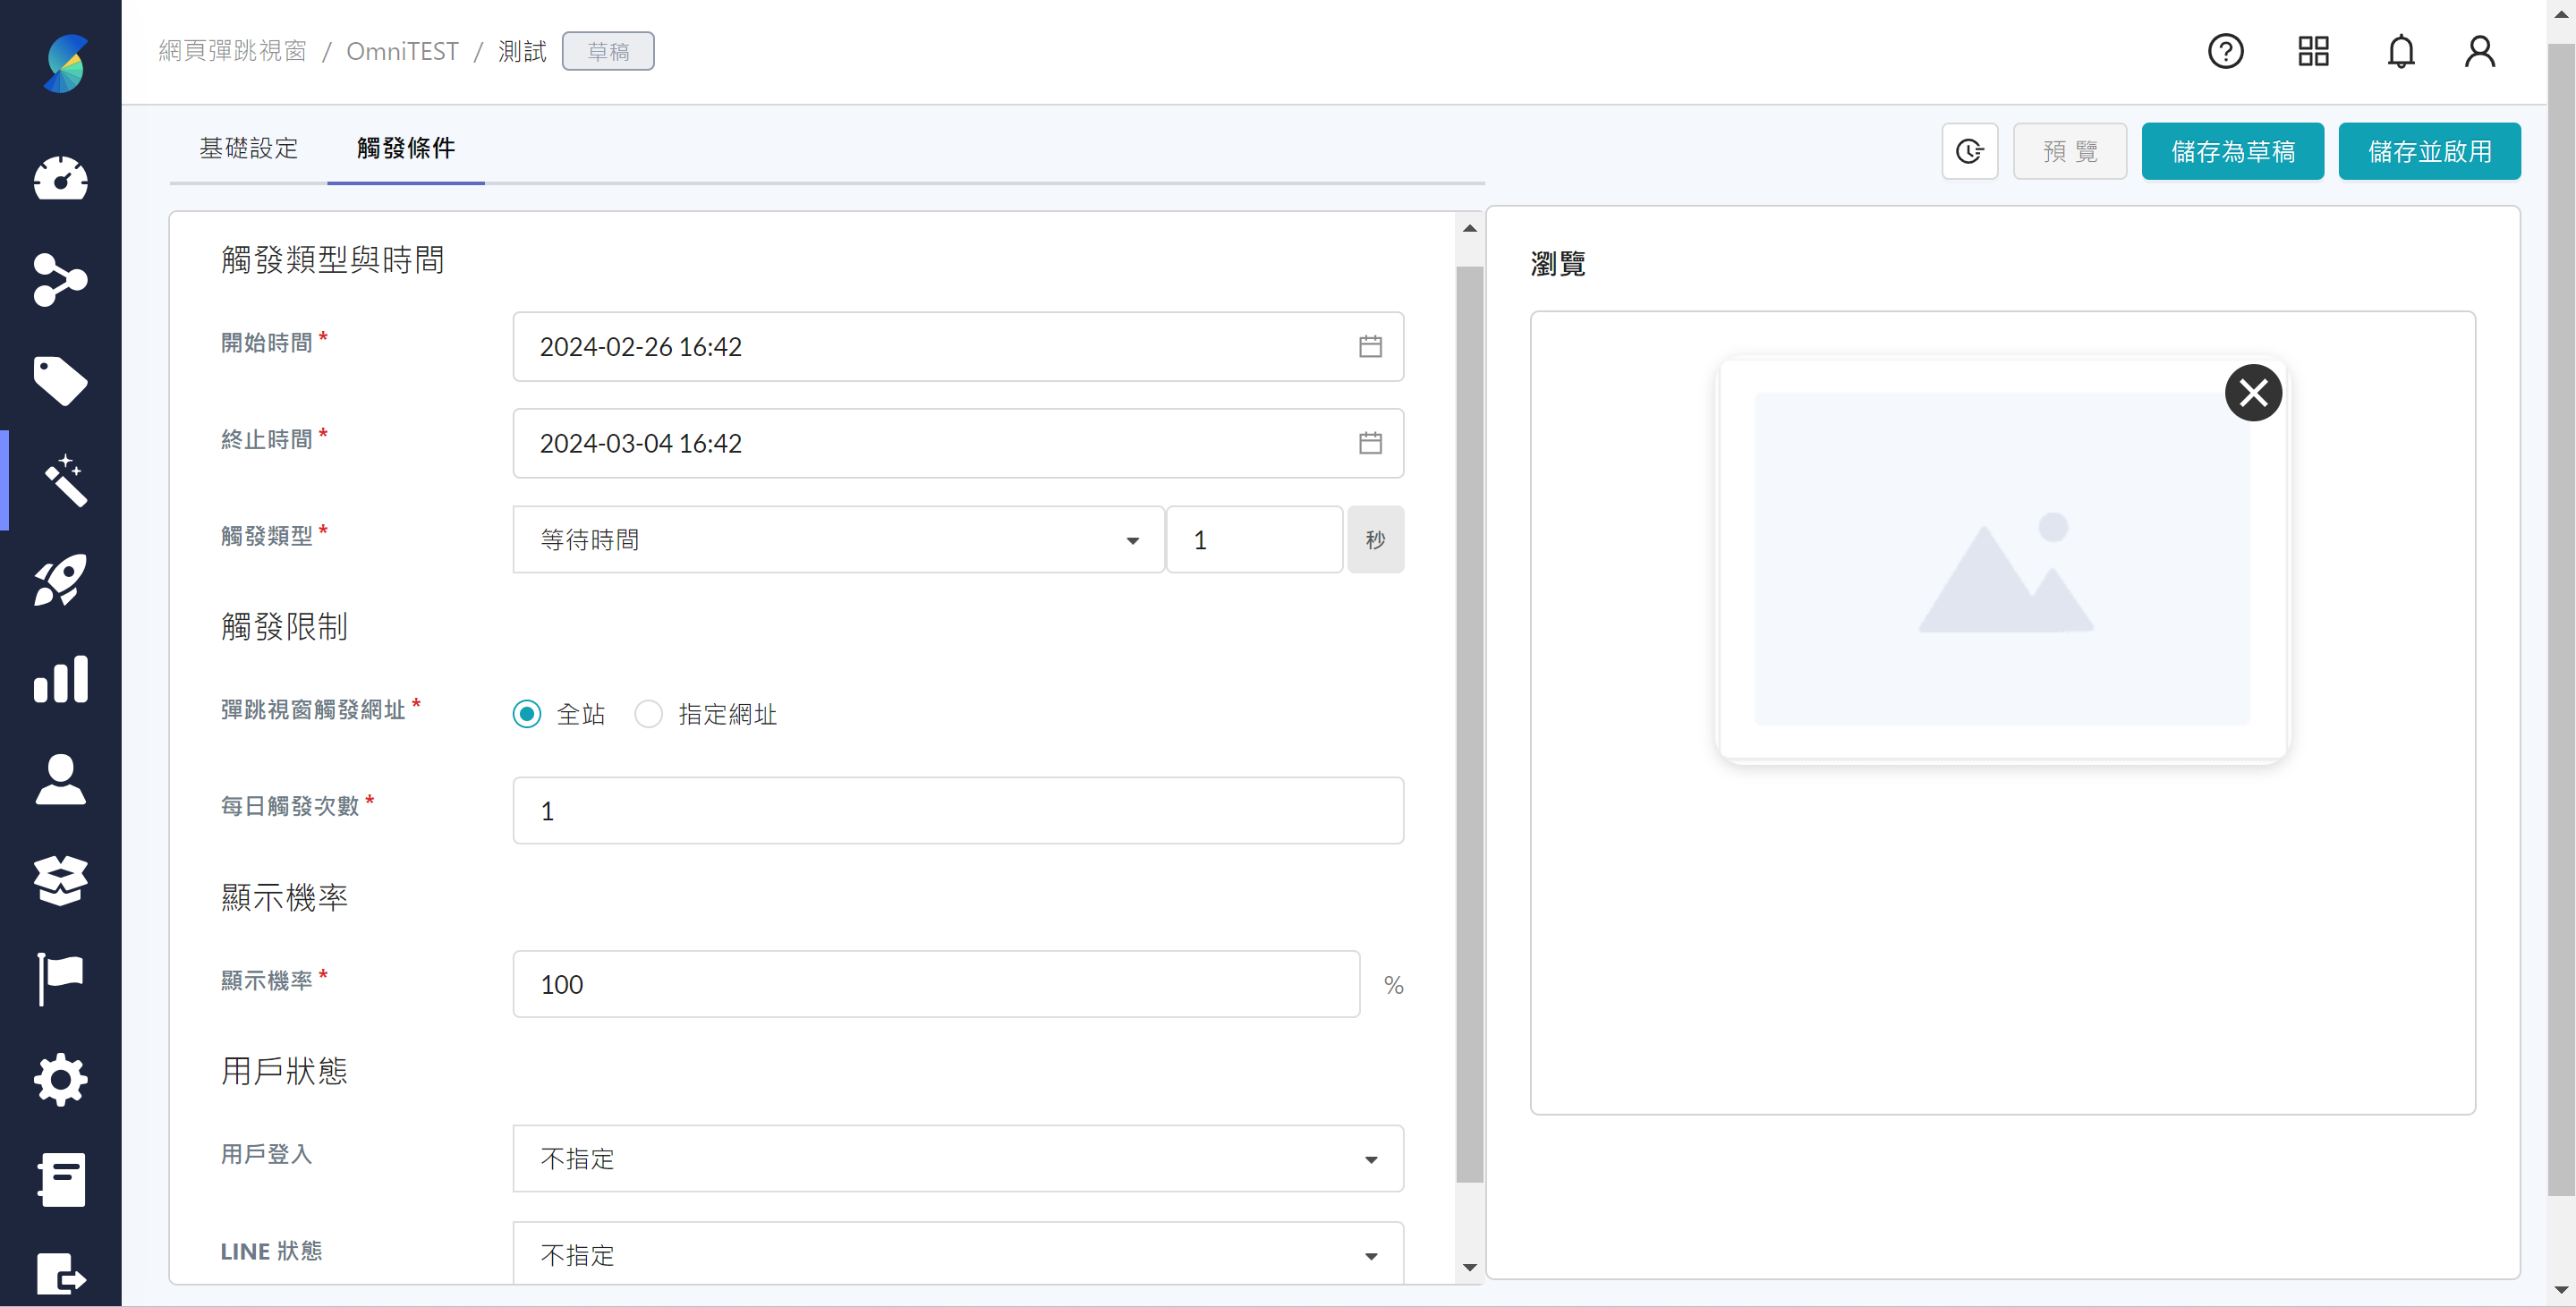
Task: Click the 瀏覽 preview panel heading
Action: coord(1558,264)
